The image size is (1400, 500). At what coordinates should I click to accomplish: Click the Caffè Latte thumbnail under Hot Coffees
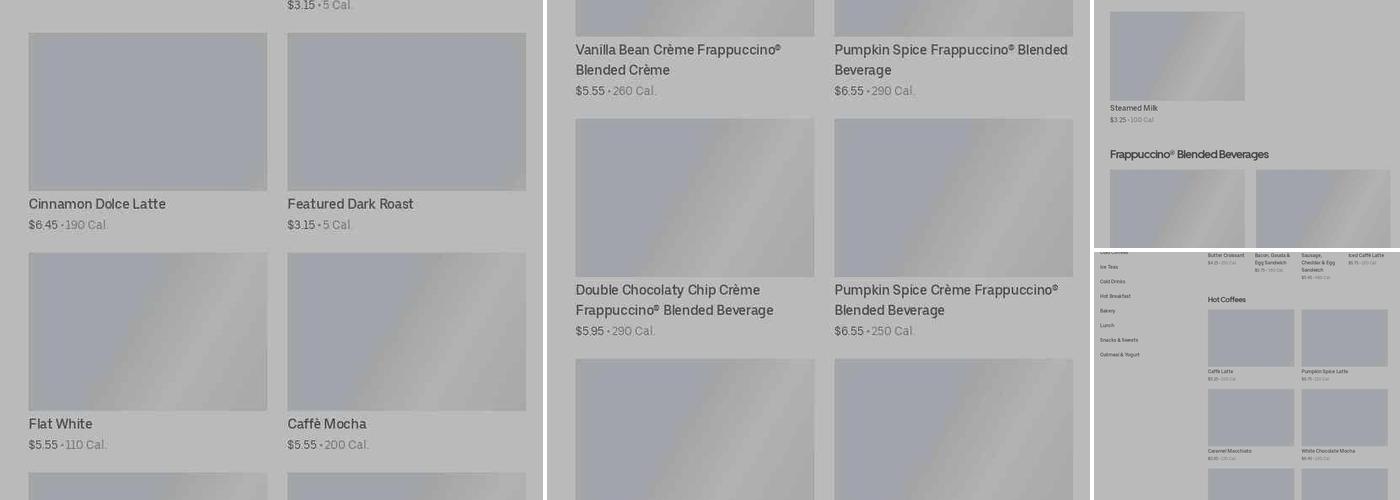point(1250,338)
